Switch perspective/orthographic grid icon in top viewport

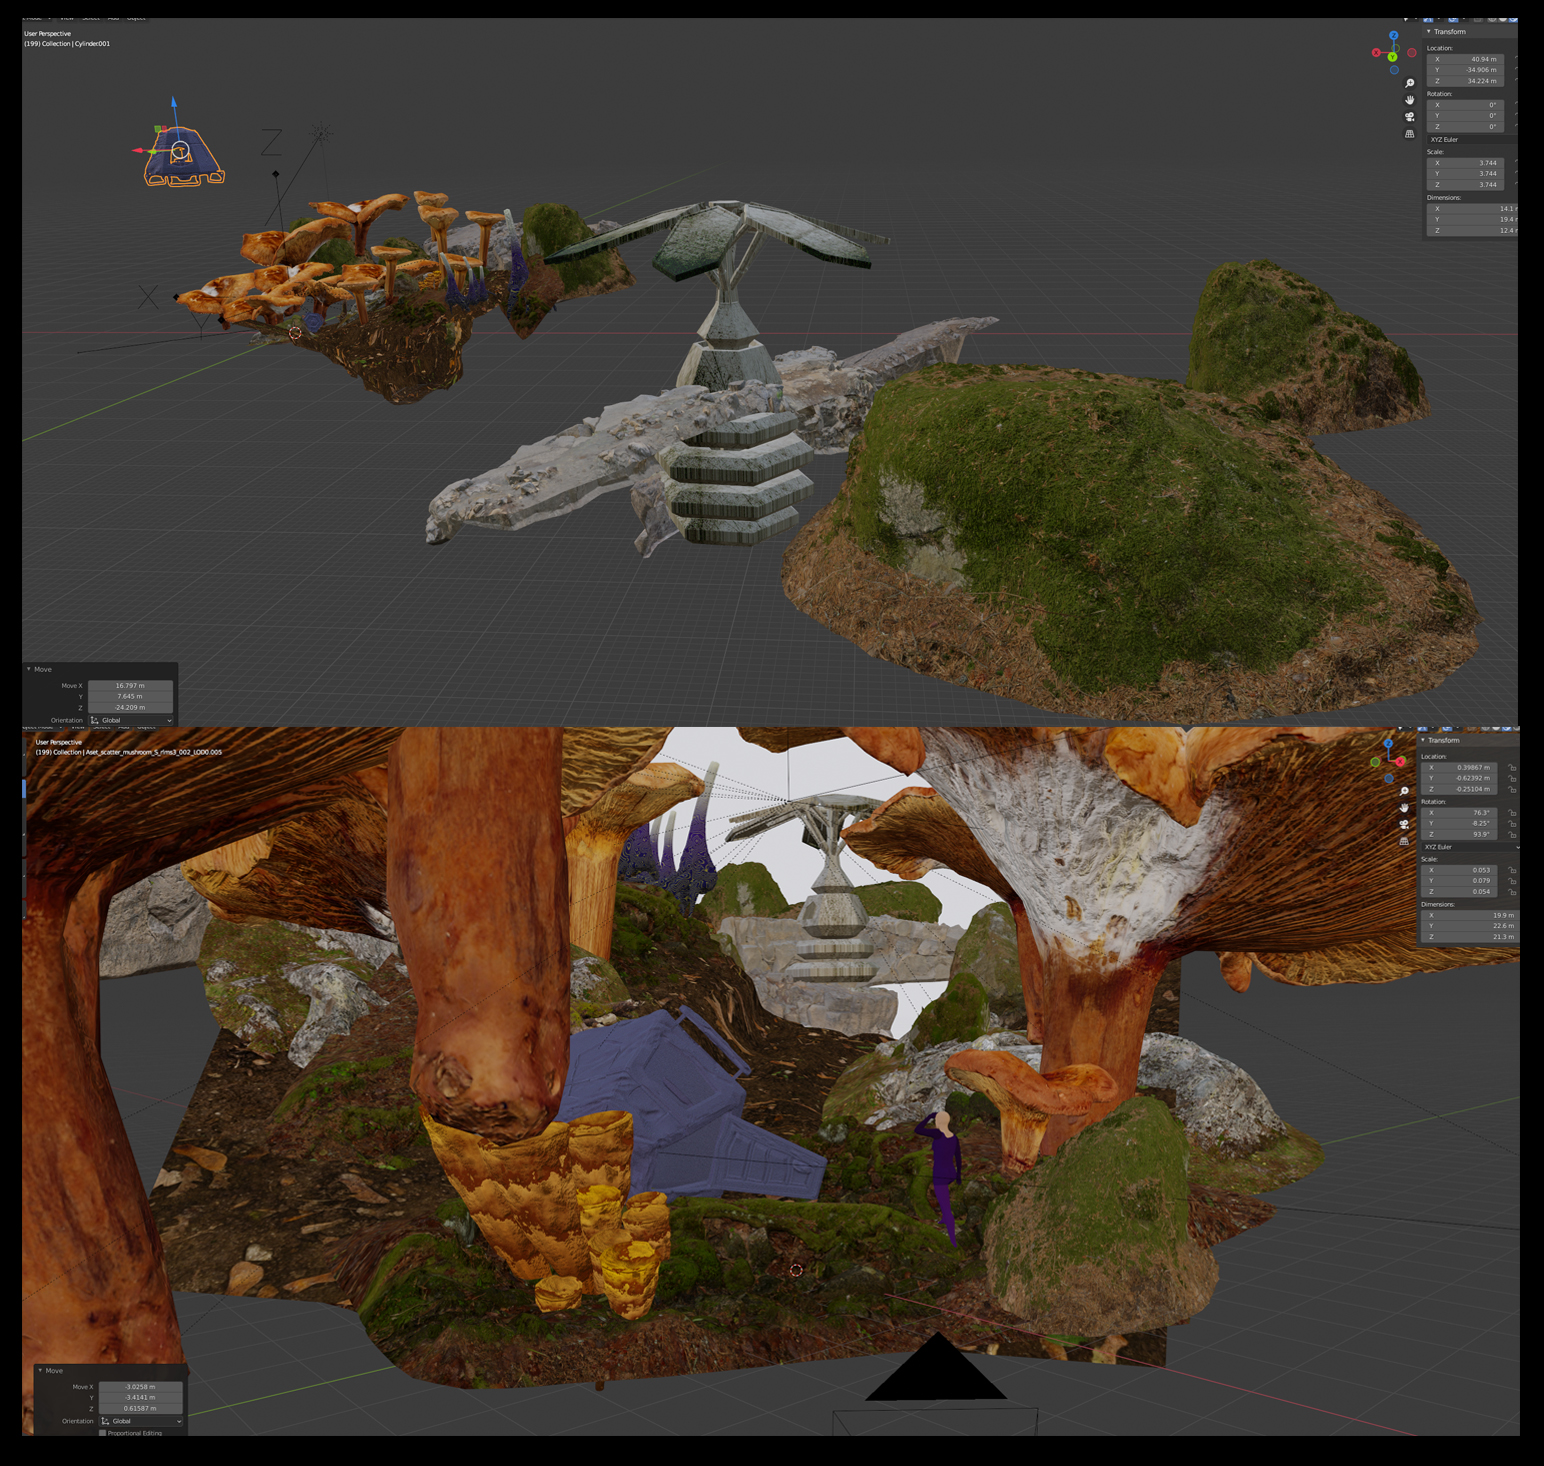tap(1410, 134)
